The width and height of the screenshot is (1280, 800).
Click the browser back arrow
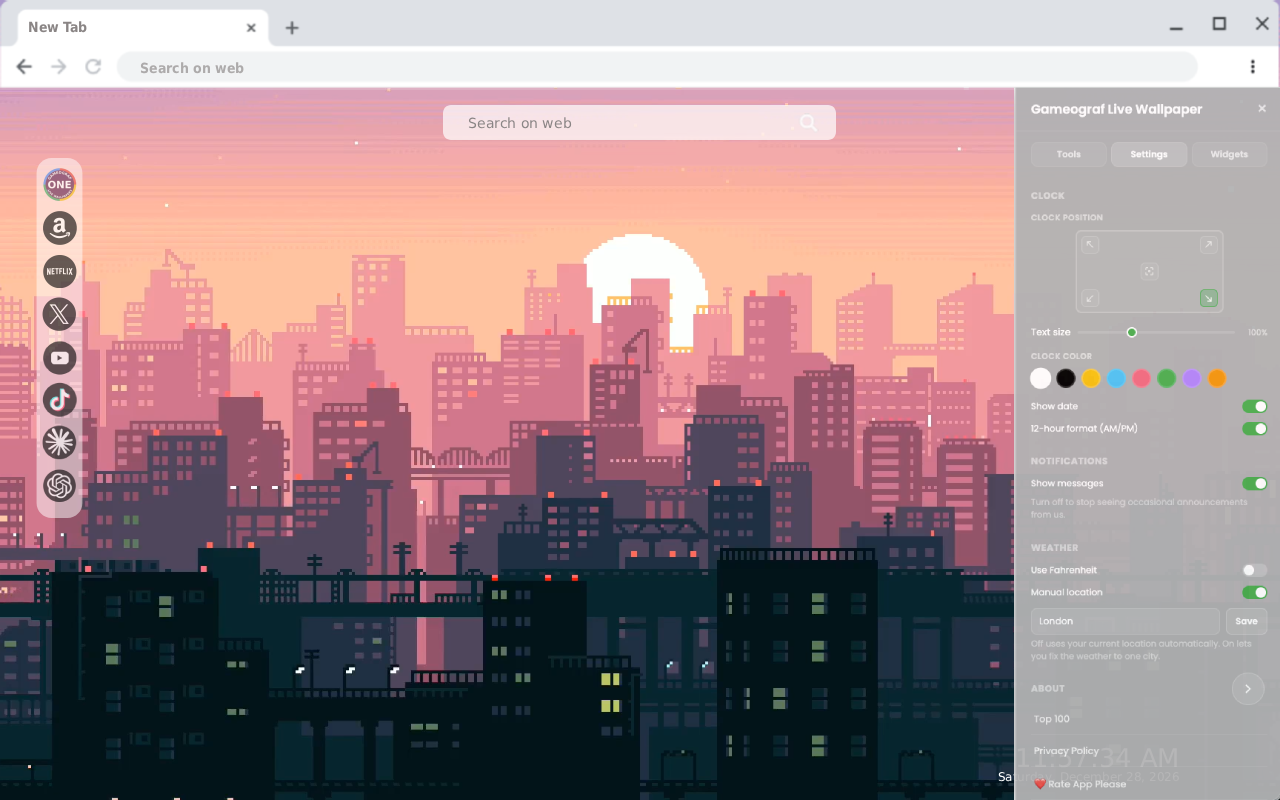pos(25,67)
